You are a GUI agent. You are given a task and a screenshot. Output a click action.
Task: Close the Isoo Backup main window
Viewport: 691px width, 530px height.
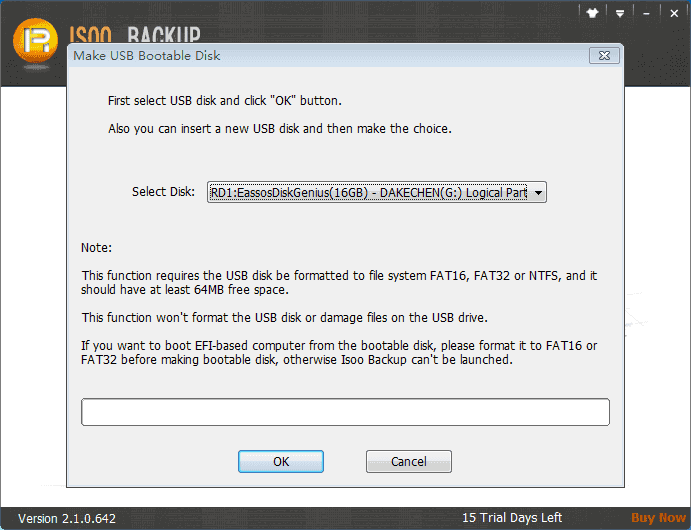click(x=674, y=14)
